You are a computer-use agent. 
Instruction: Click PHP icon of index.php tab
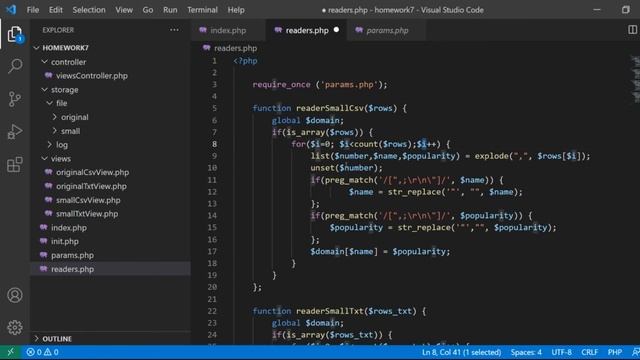click(x=203, y=30)
